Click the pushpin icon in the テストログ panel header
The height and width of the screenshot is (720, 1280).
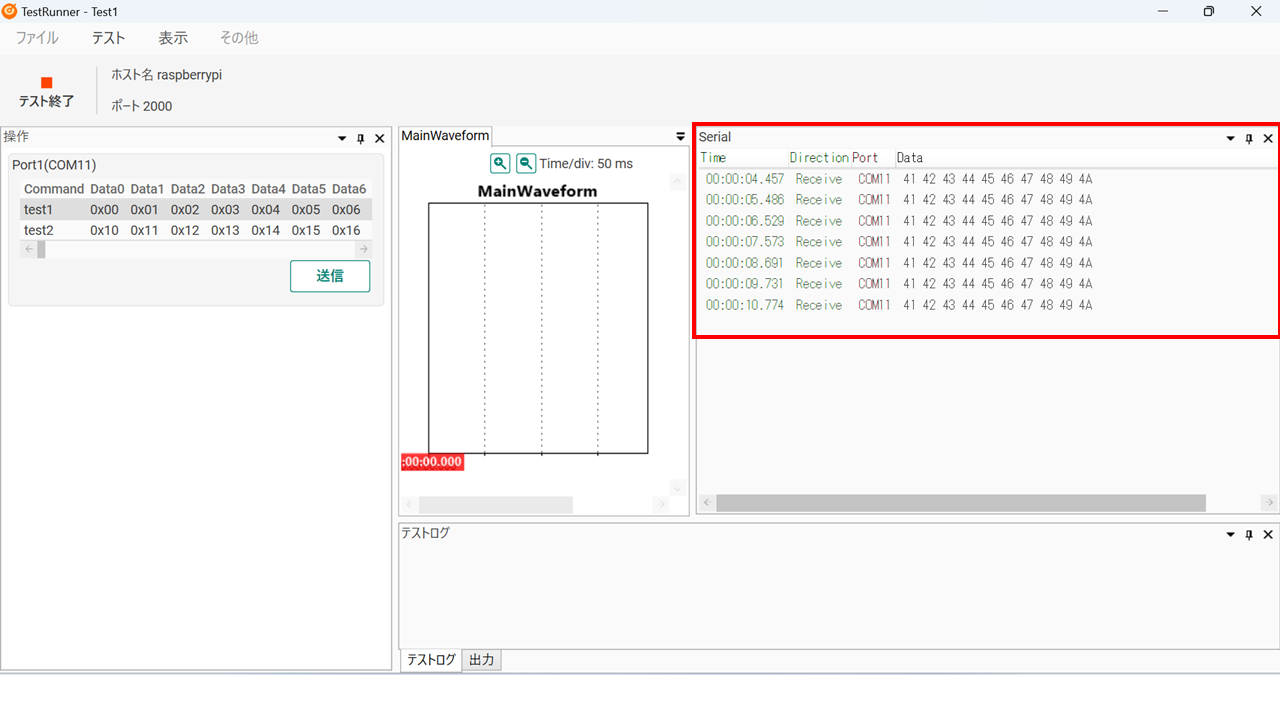click(x=1249, y=535)
